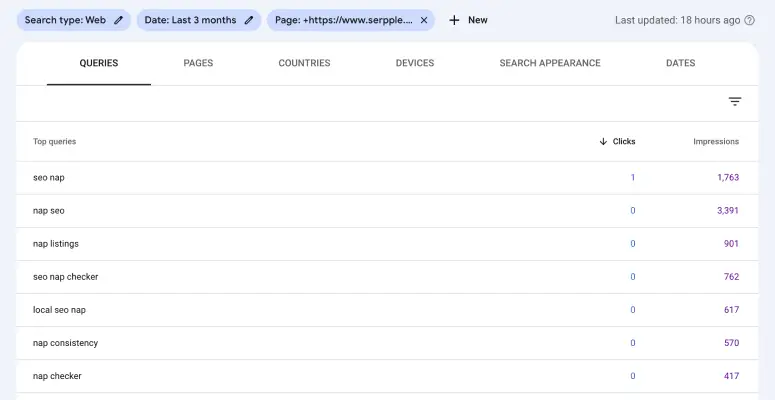Edit the Date: Last 3 months pencil icon

(x=249, y=20)
